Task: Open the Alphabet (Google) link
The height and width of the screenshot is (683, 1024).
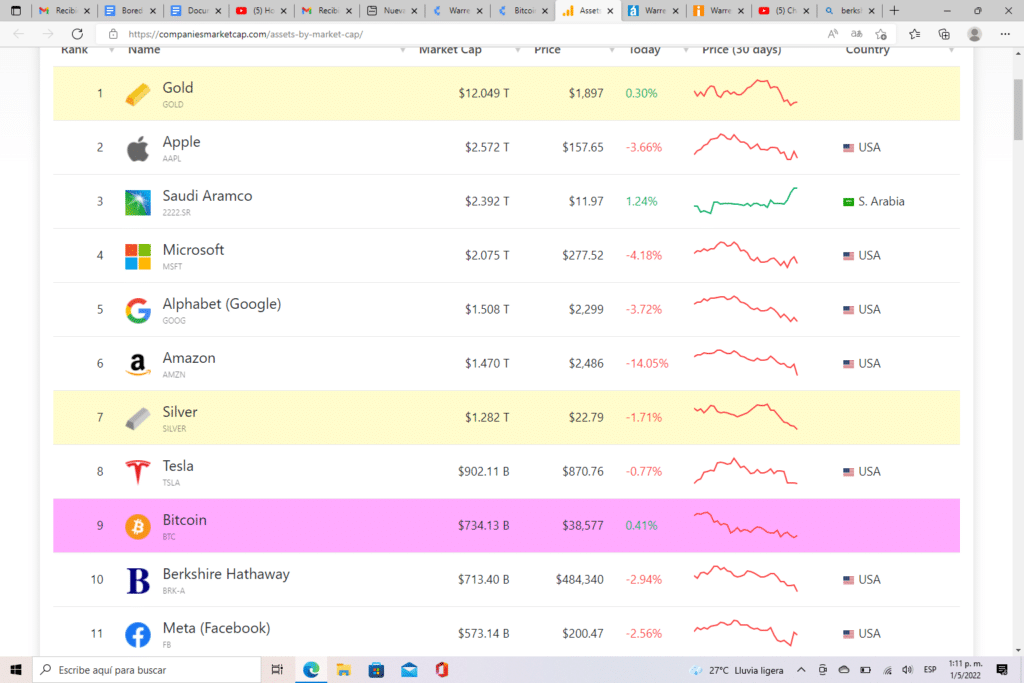Action: point(221,304)
